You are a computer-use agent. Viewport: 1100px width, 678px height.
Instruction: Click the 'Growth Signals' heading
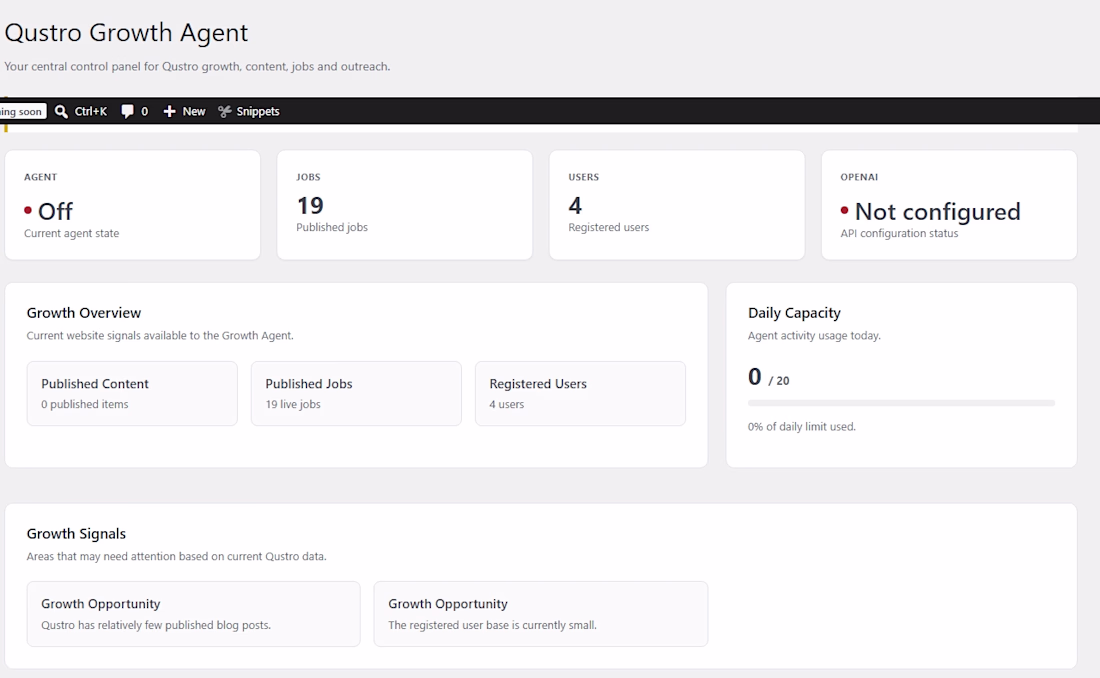[x=76, y=534]
